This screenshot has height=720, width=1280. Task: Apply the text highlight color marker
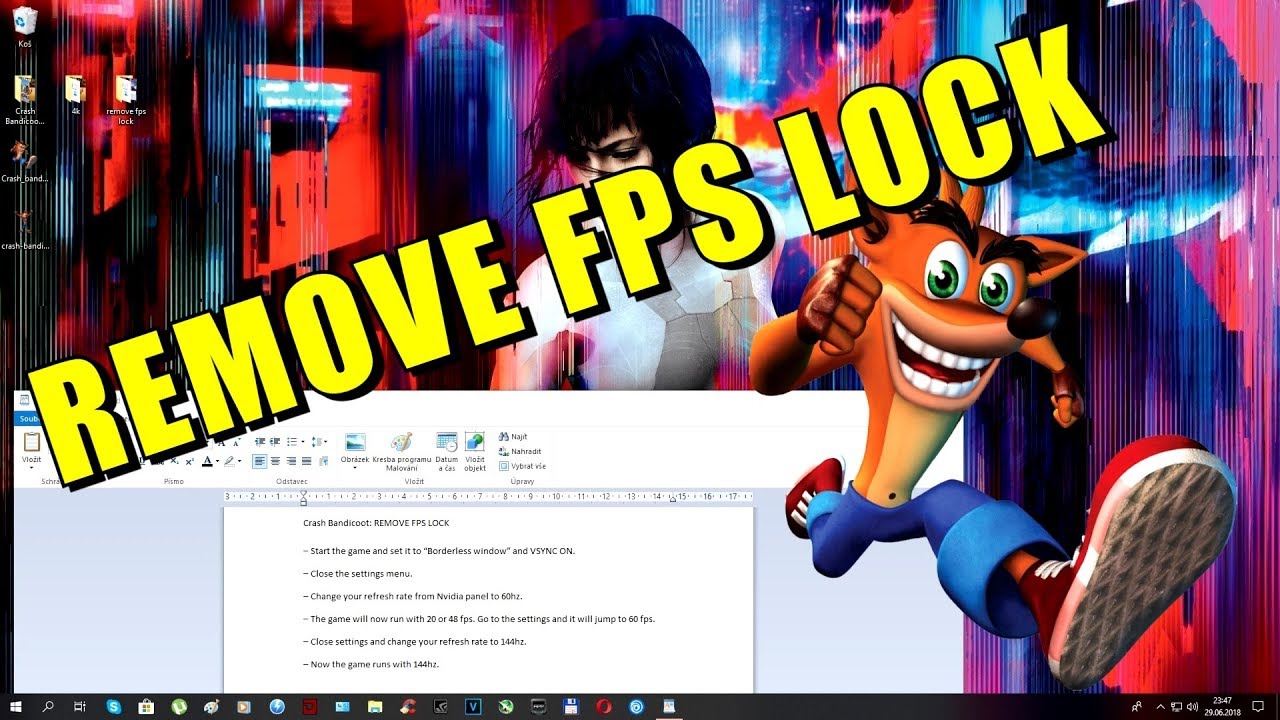229,461
